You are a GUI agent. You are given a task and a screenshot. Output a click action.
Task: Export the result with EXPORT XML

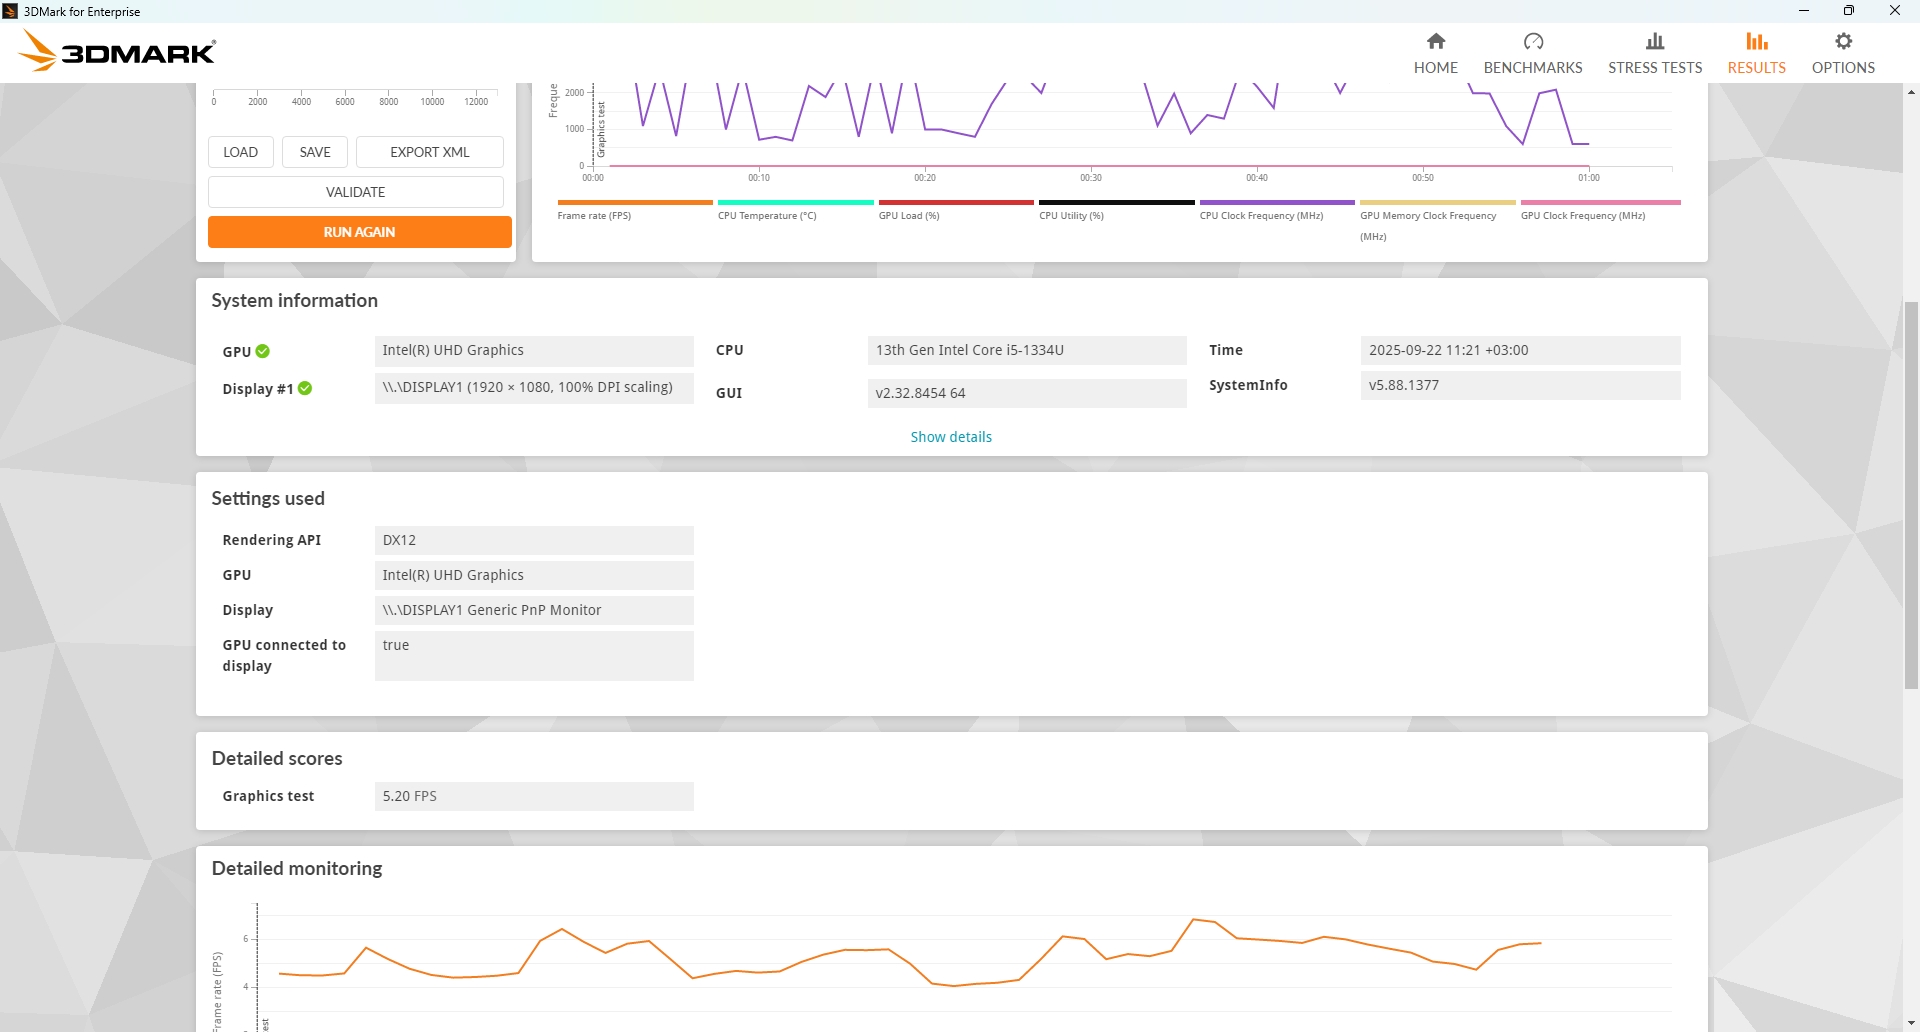click(x=430, y=152)
